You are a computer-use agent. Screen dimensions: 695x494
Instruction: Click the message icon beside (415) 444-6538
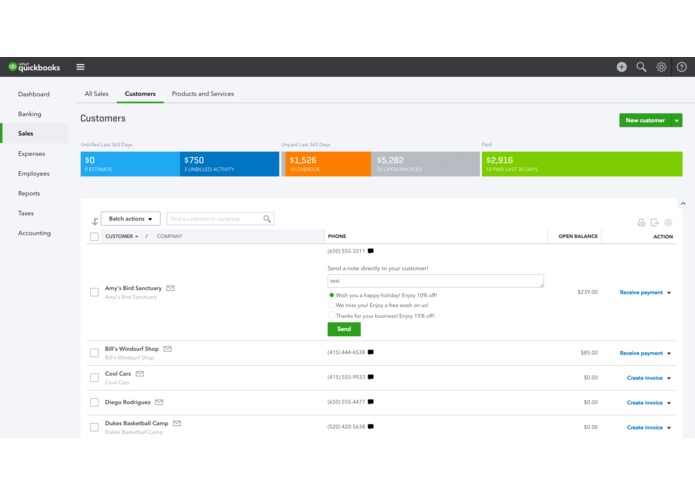tap(371, 352)
